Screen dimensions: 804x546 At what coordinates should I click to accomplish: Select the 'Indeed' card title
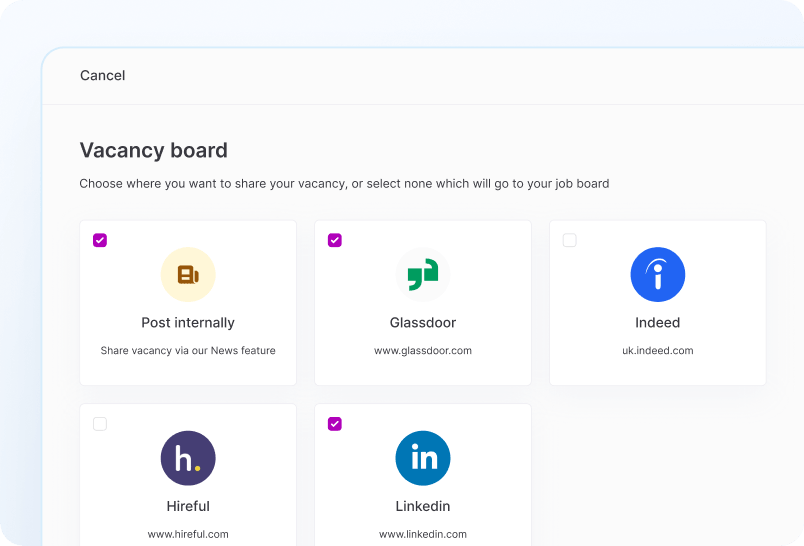click(x=658, y=322)
